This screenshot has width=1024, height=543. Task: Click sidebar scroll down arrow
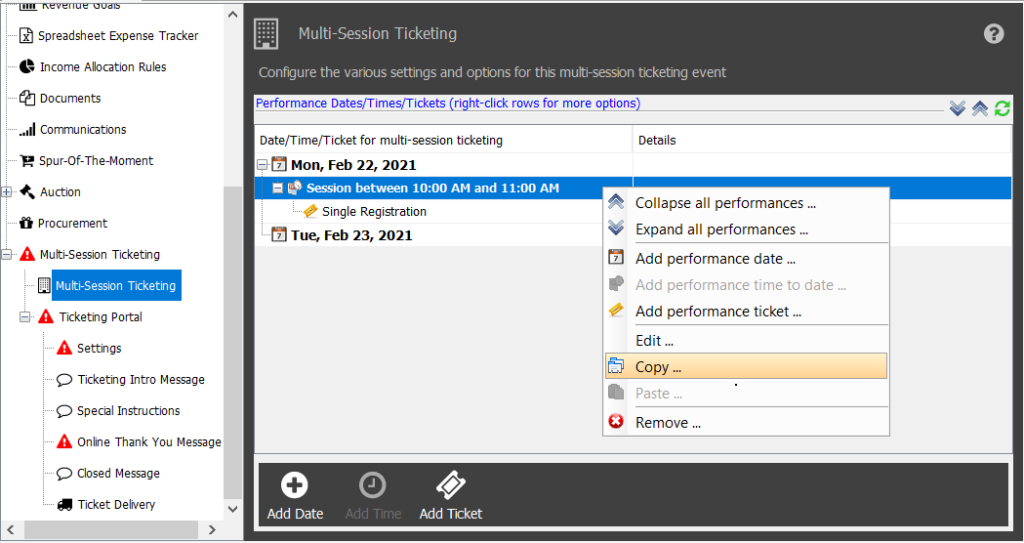click(233, 508)
